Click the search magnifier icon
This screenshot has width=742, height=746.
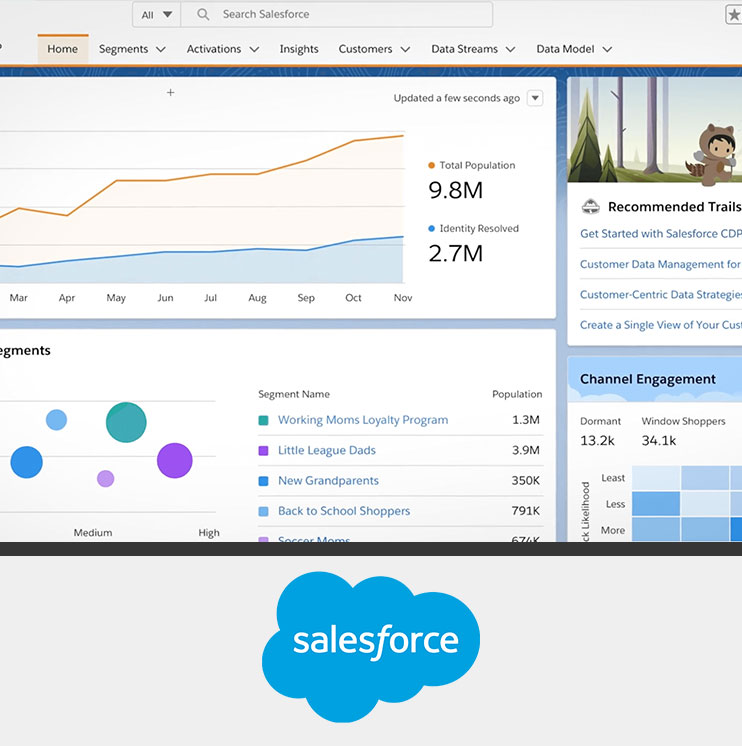(x=203, y=15)
